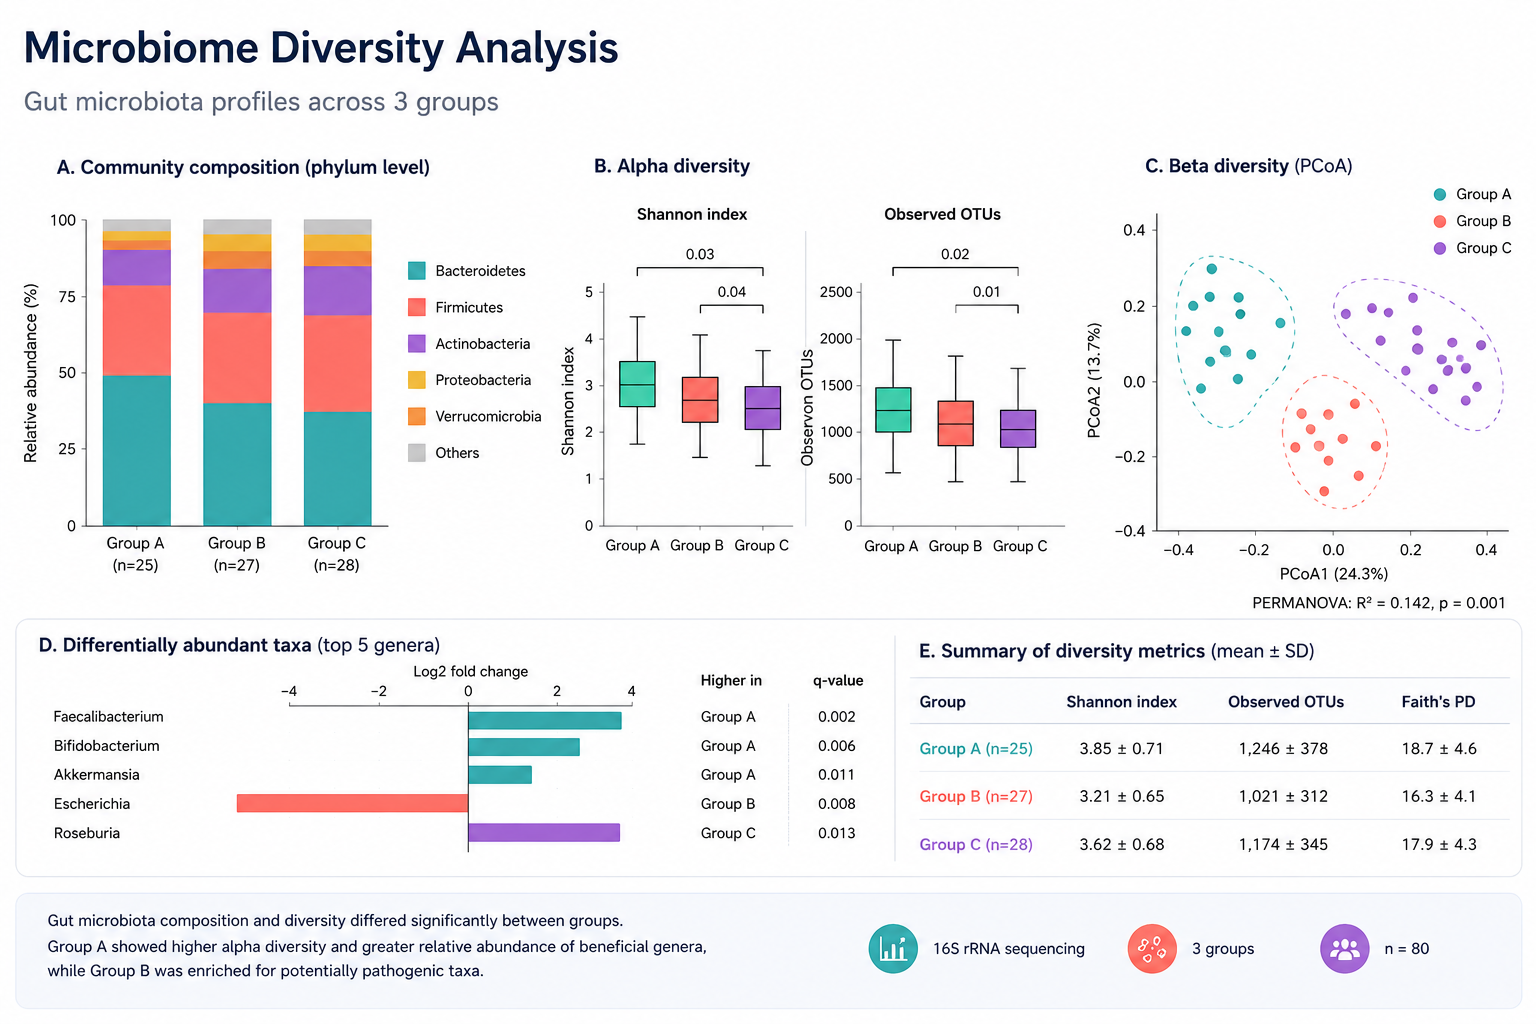
Task: Click the 0.04 significance label in Shannon plot
Action: click(x=732, y=292)
